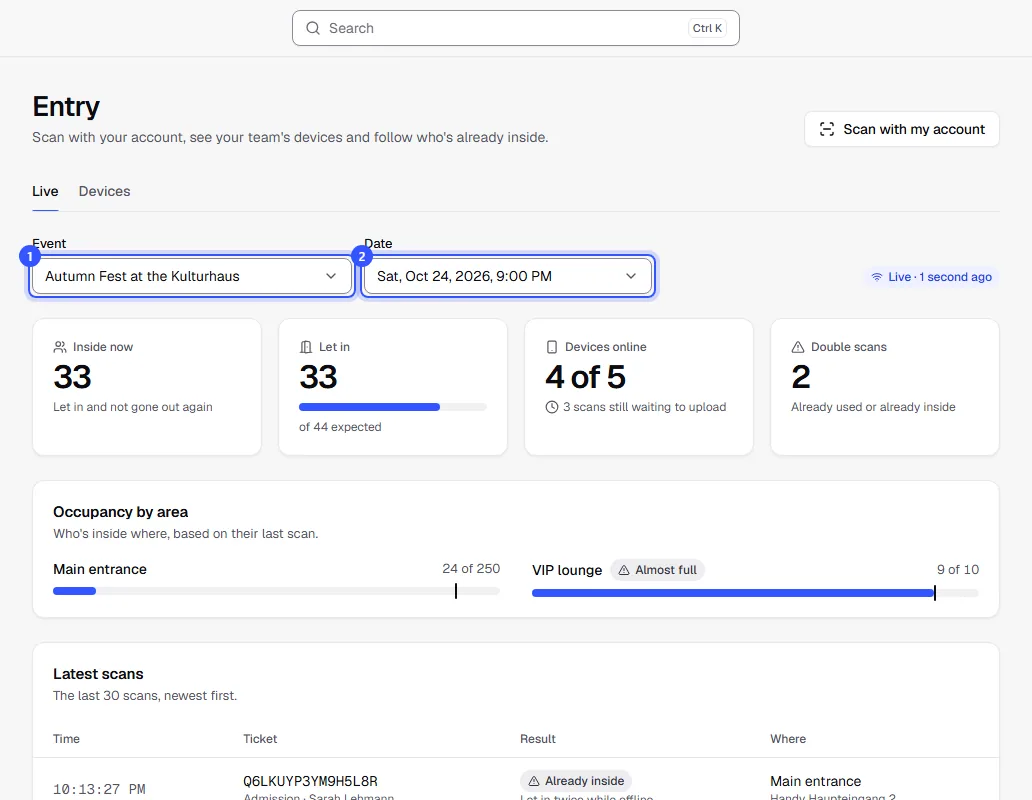Image resolution: width=1032 pixels, height=800 pixels.
Task: Click the Double scans count of 2
Action: 801,377
